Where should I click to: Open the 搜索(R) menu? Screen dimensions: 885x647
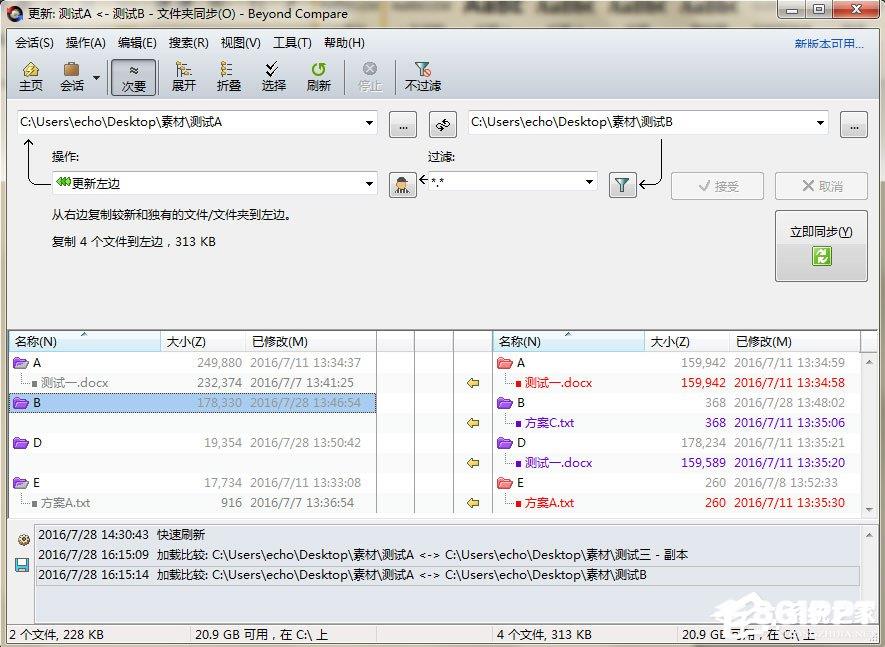[188, 43]
